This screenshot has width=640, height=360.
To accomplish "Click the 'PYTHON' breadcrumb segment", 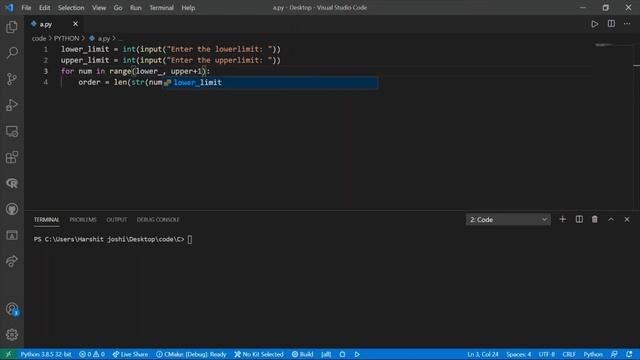I will pyautogui.click(x=67, y=38).
